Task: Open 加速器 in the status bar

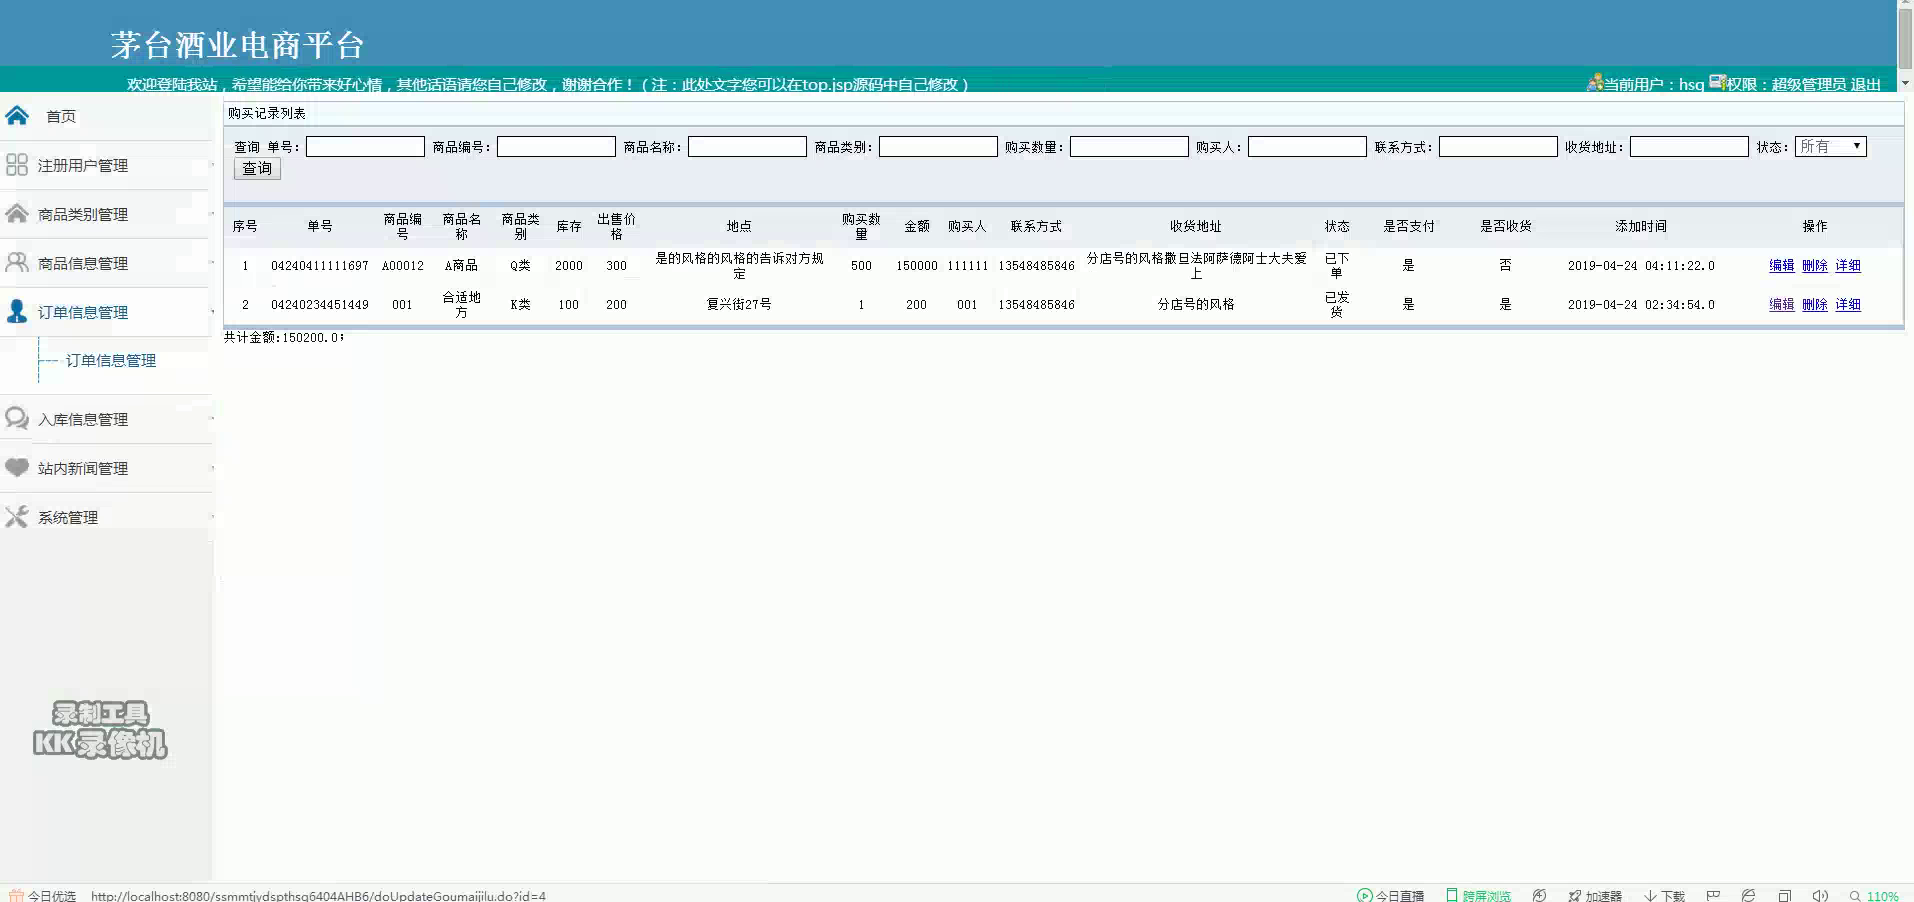Action: click(x=1595, y=895)
